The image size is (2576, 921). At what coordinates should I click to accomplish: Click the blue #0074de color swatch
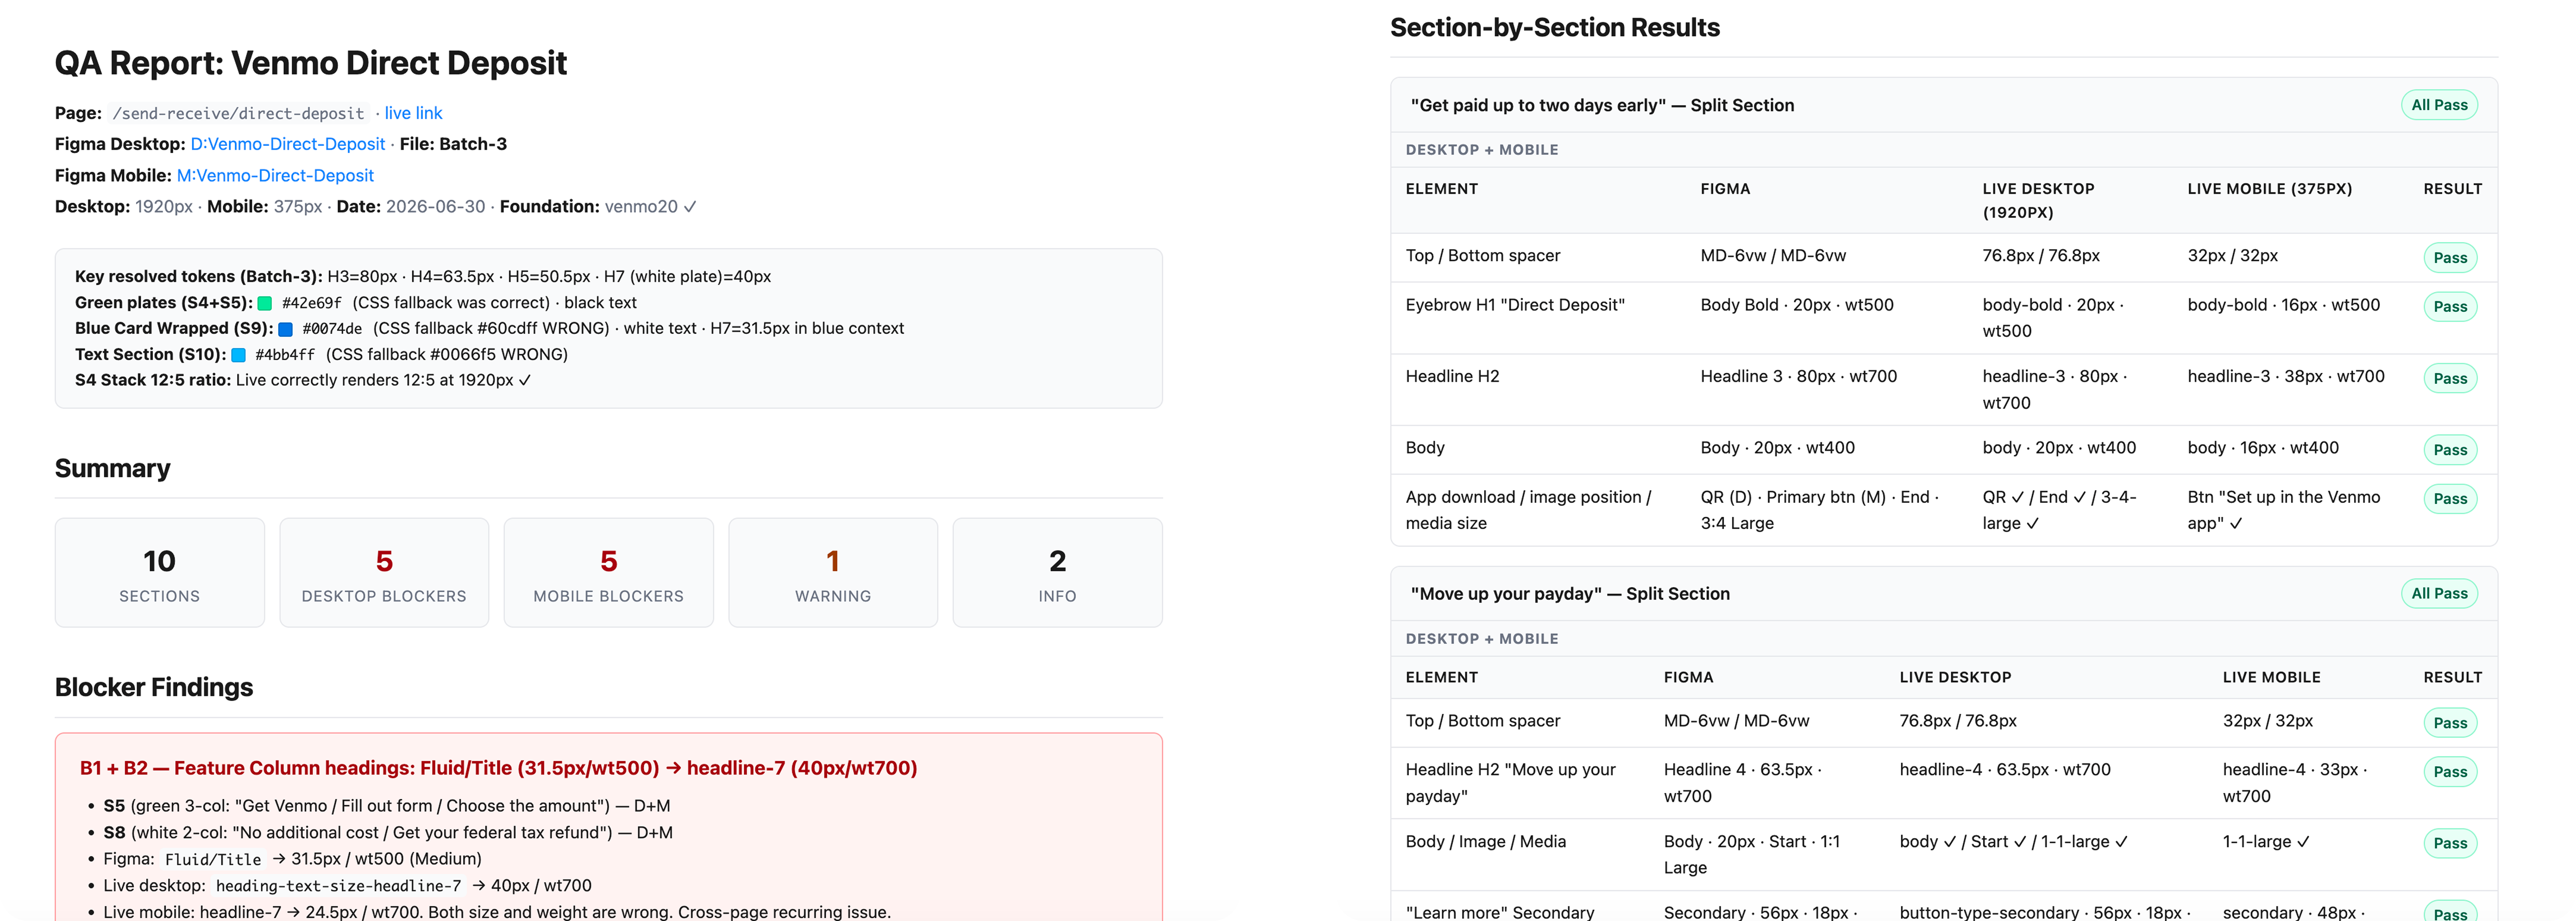[285, 329]
